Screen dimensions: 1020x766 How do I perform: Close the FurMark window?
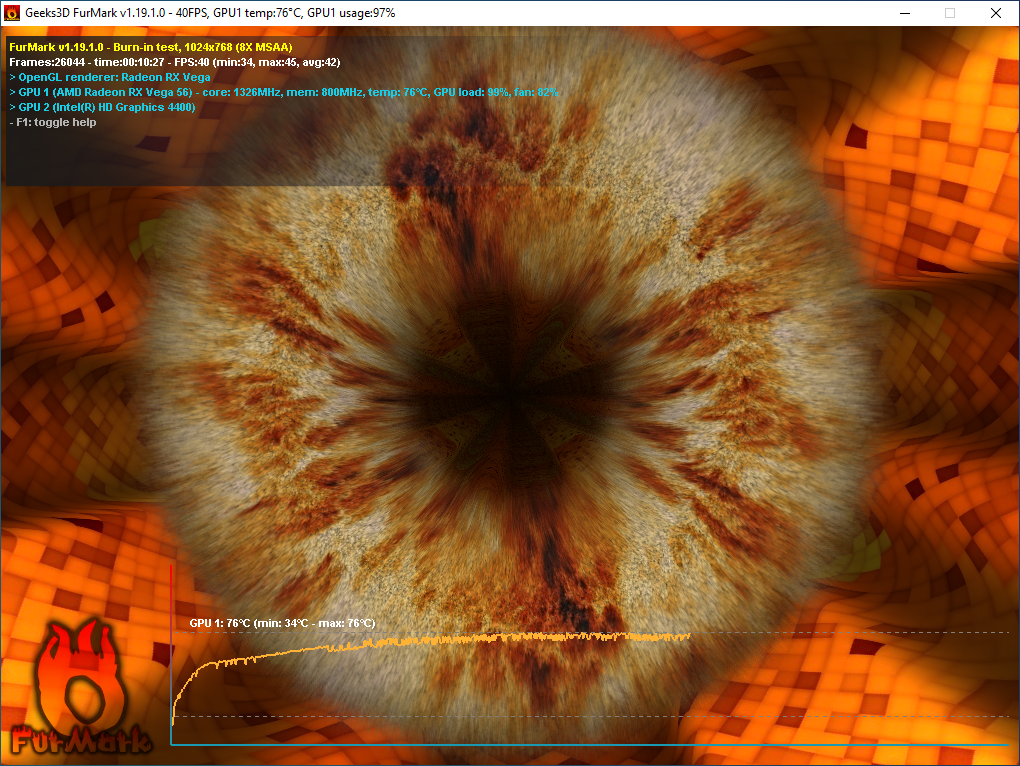(x=995, y=13)
